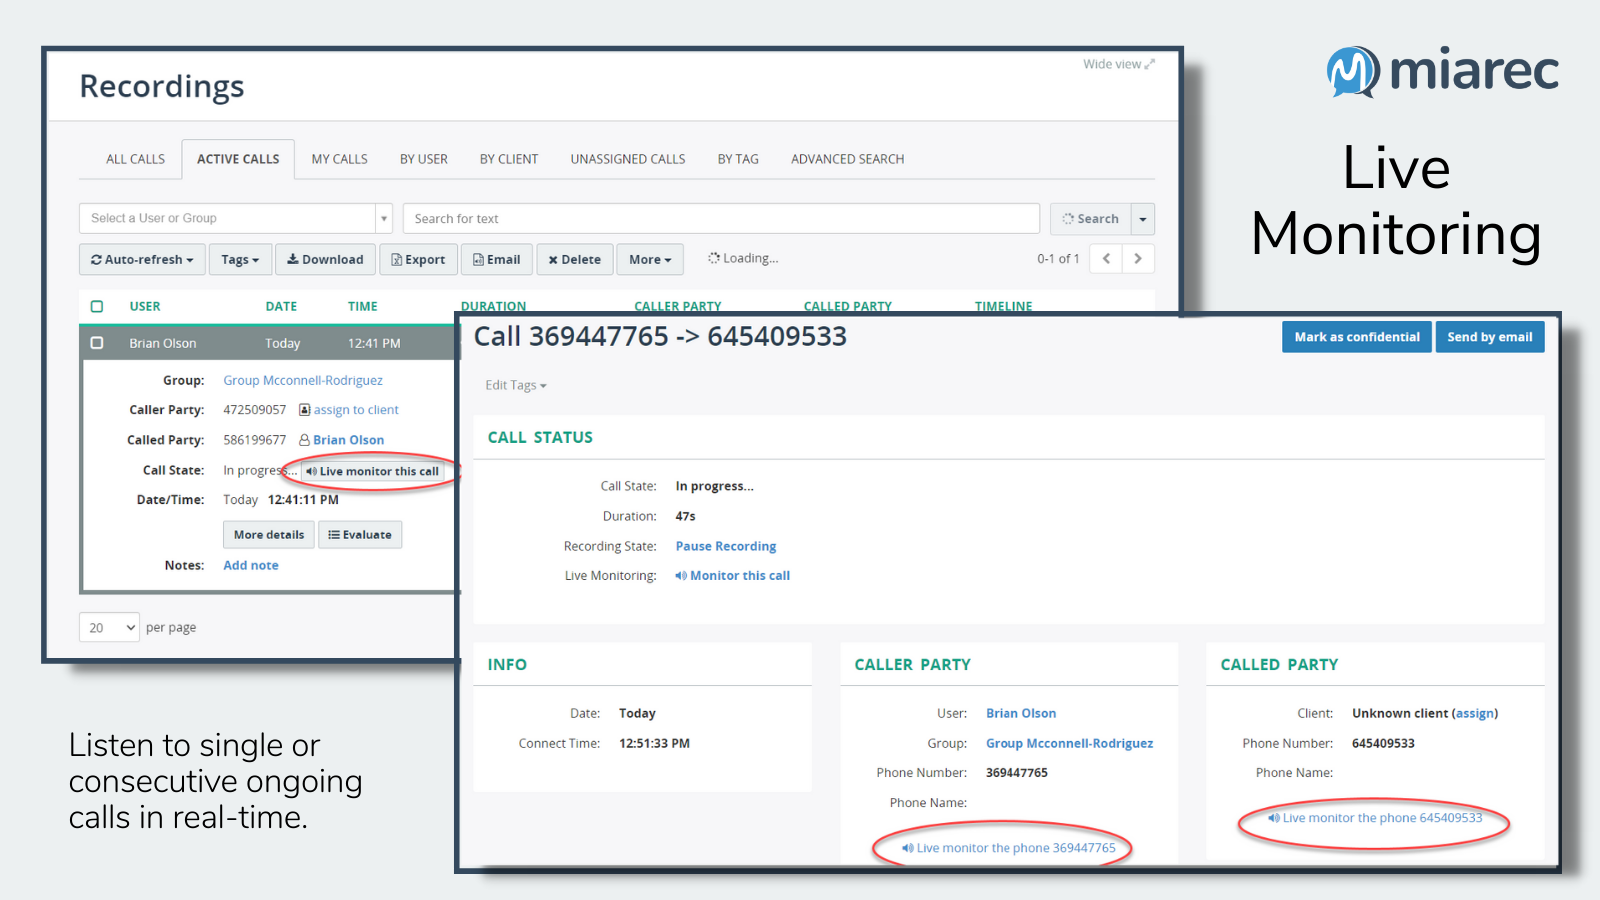Open the per page dropdown showing 20
The width and height of the screenshot is (1600, 900).
[x=108, y=627]
